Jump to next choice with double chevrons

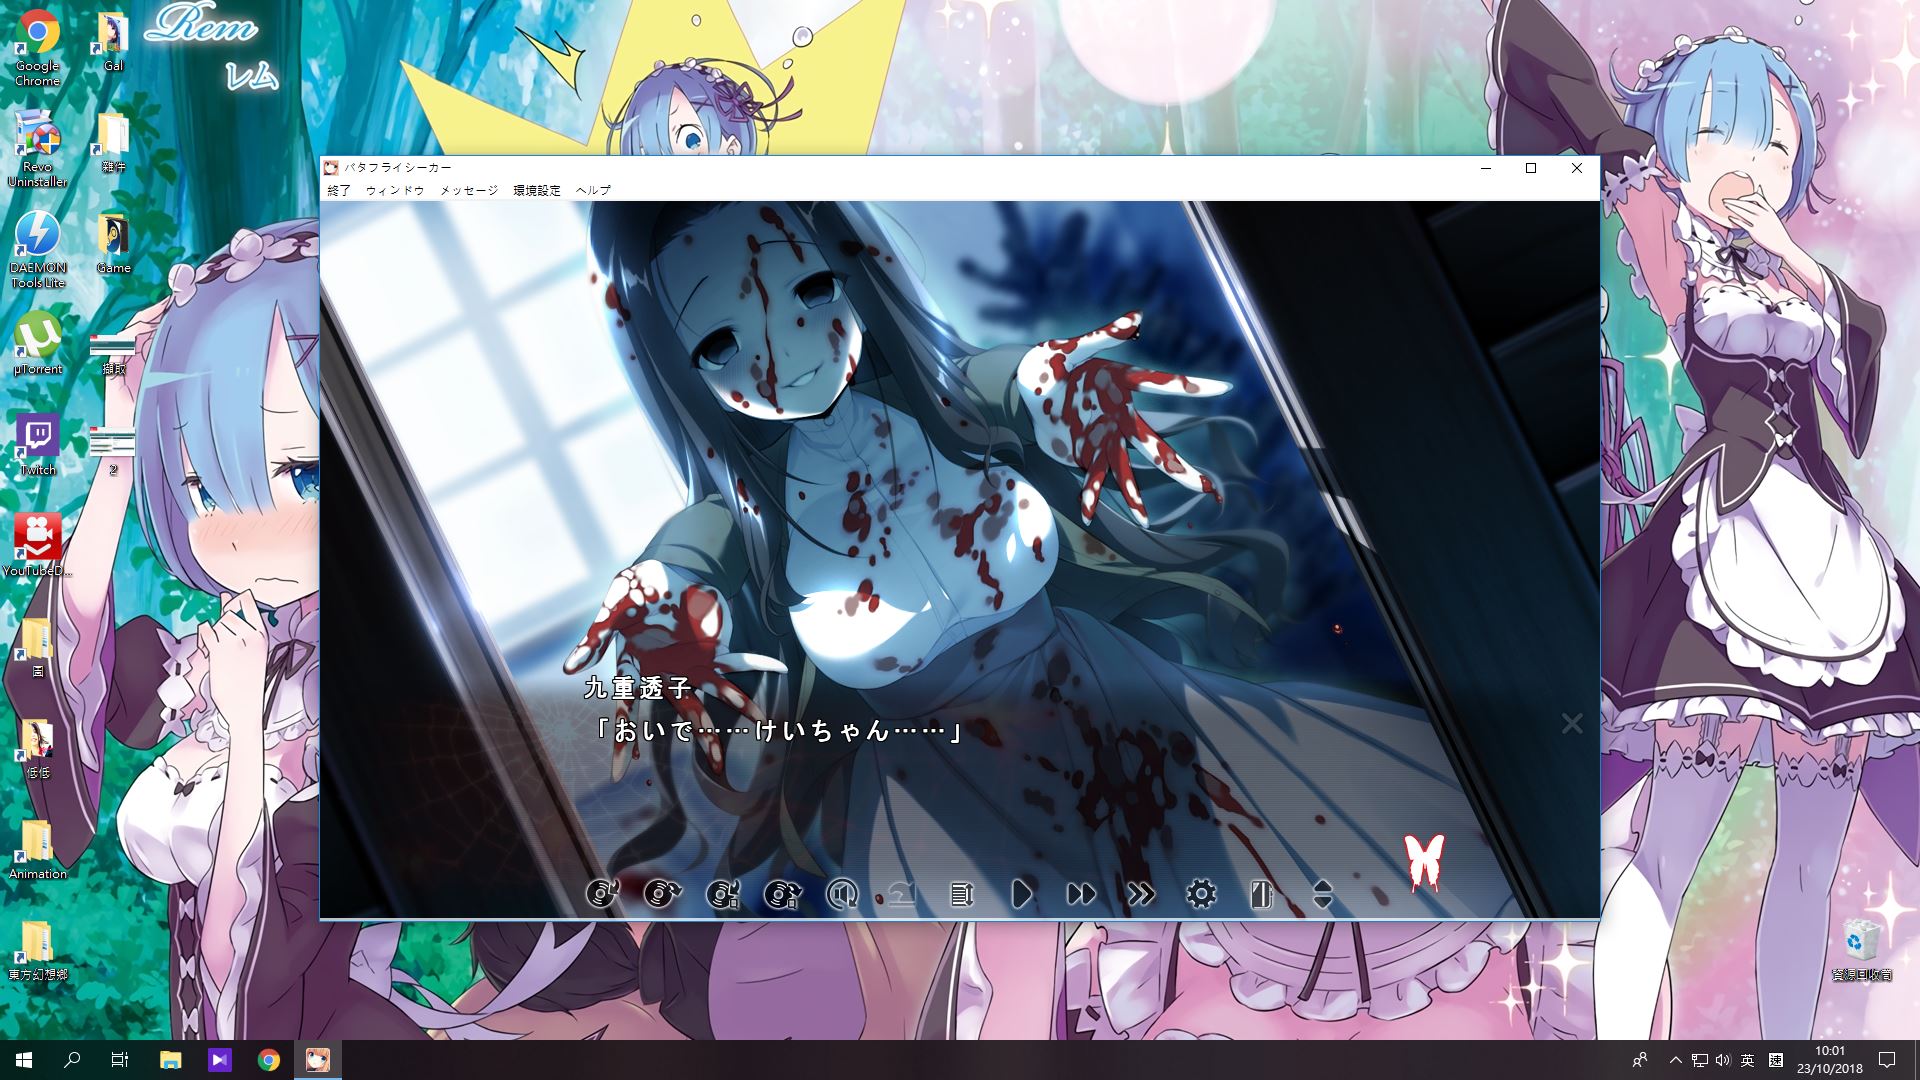1141,893
